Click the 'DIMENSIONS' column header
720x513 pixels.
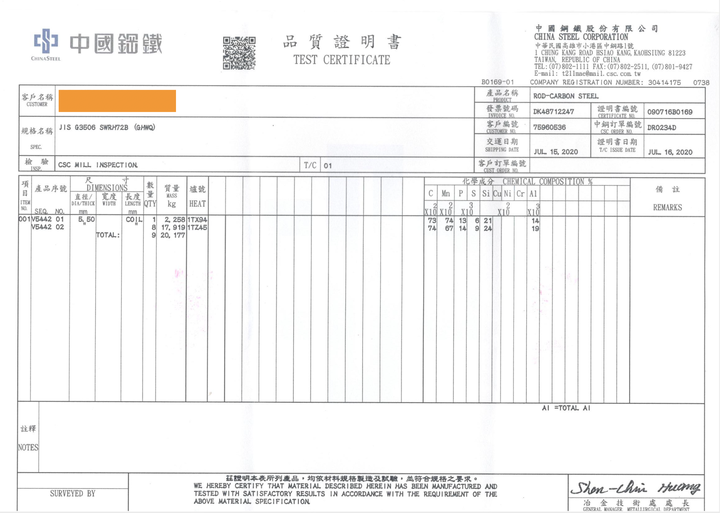tap(107, 187)
